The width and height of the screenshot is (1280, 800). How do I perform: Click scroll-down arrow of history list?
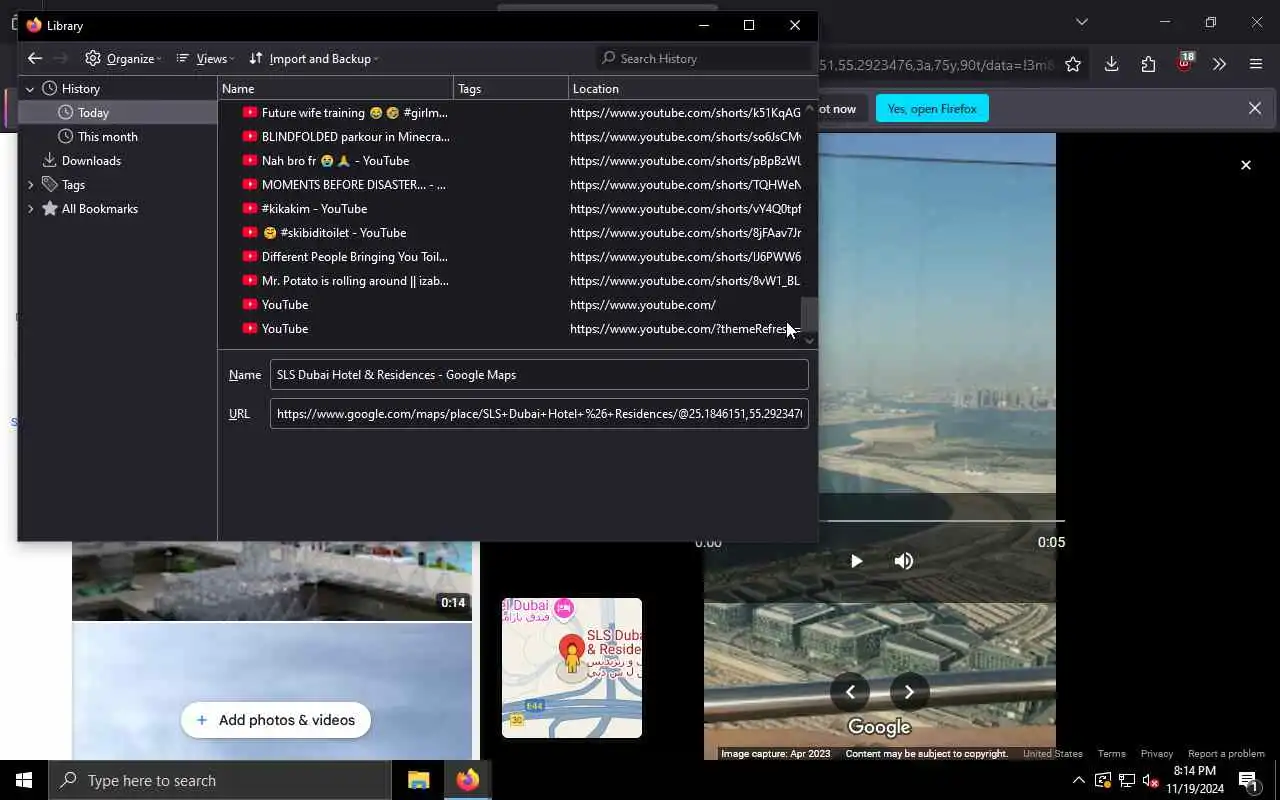click(x=810, y=341)
